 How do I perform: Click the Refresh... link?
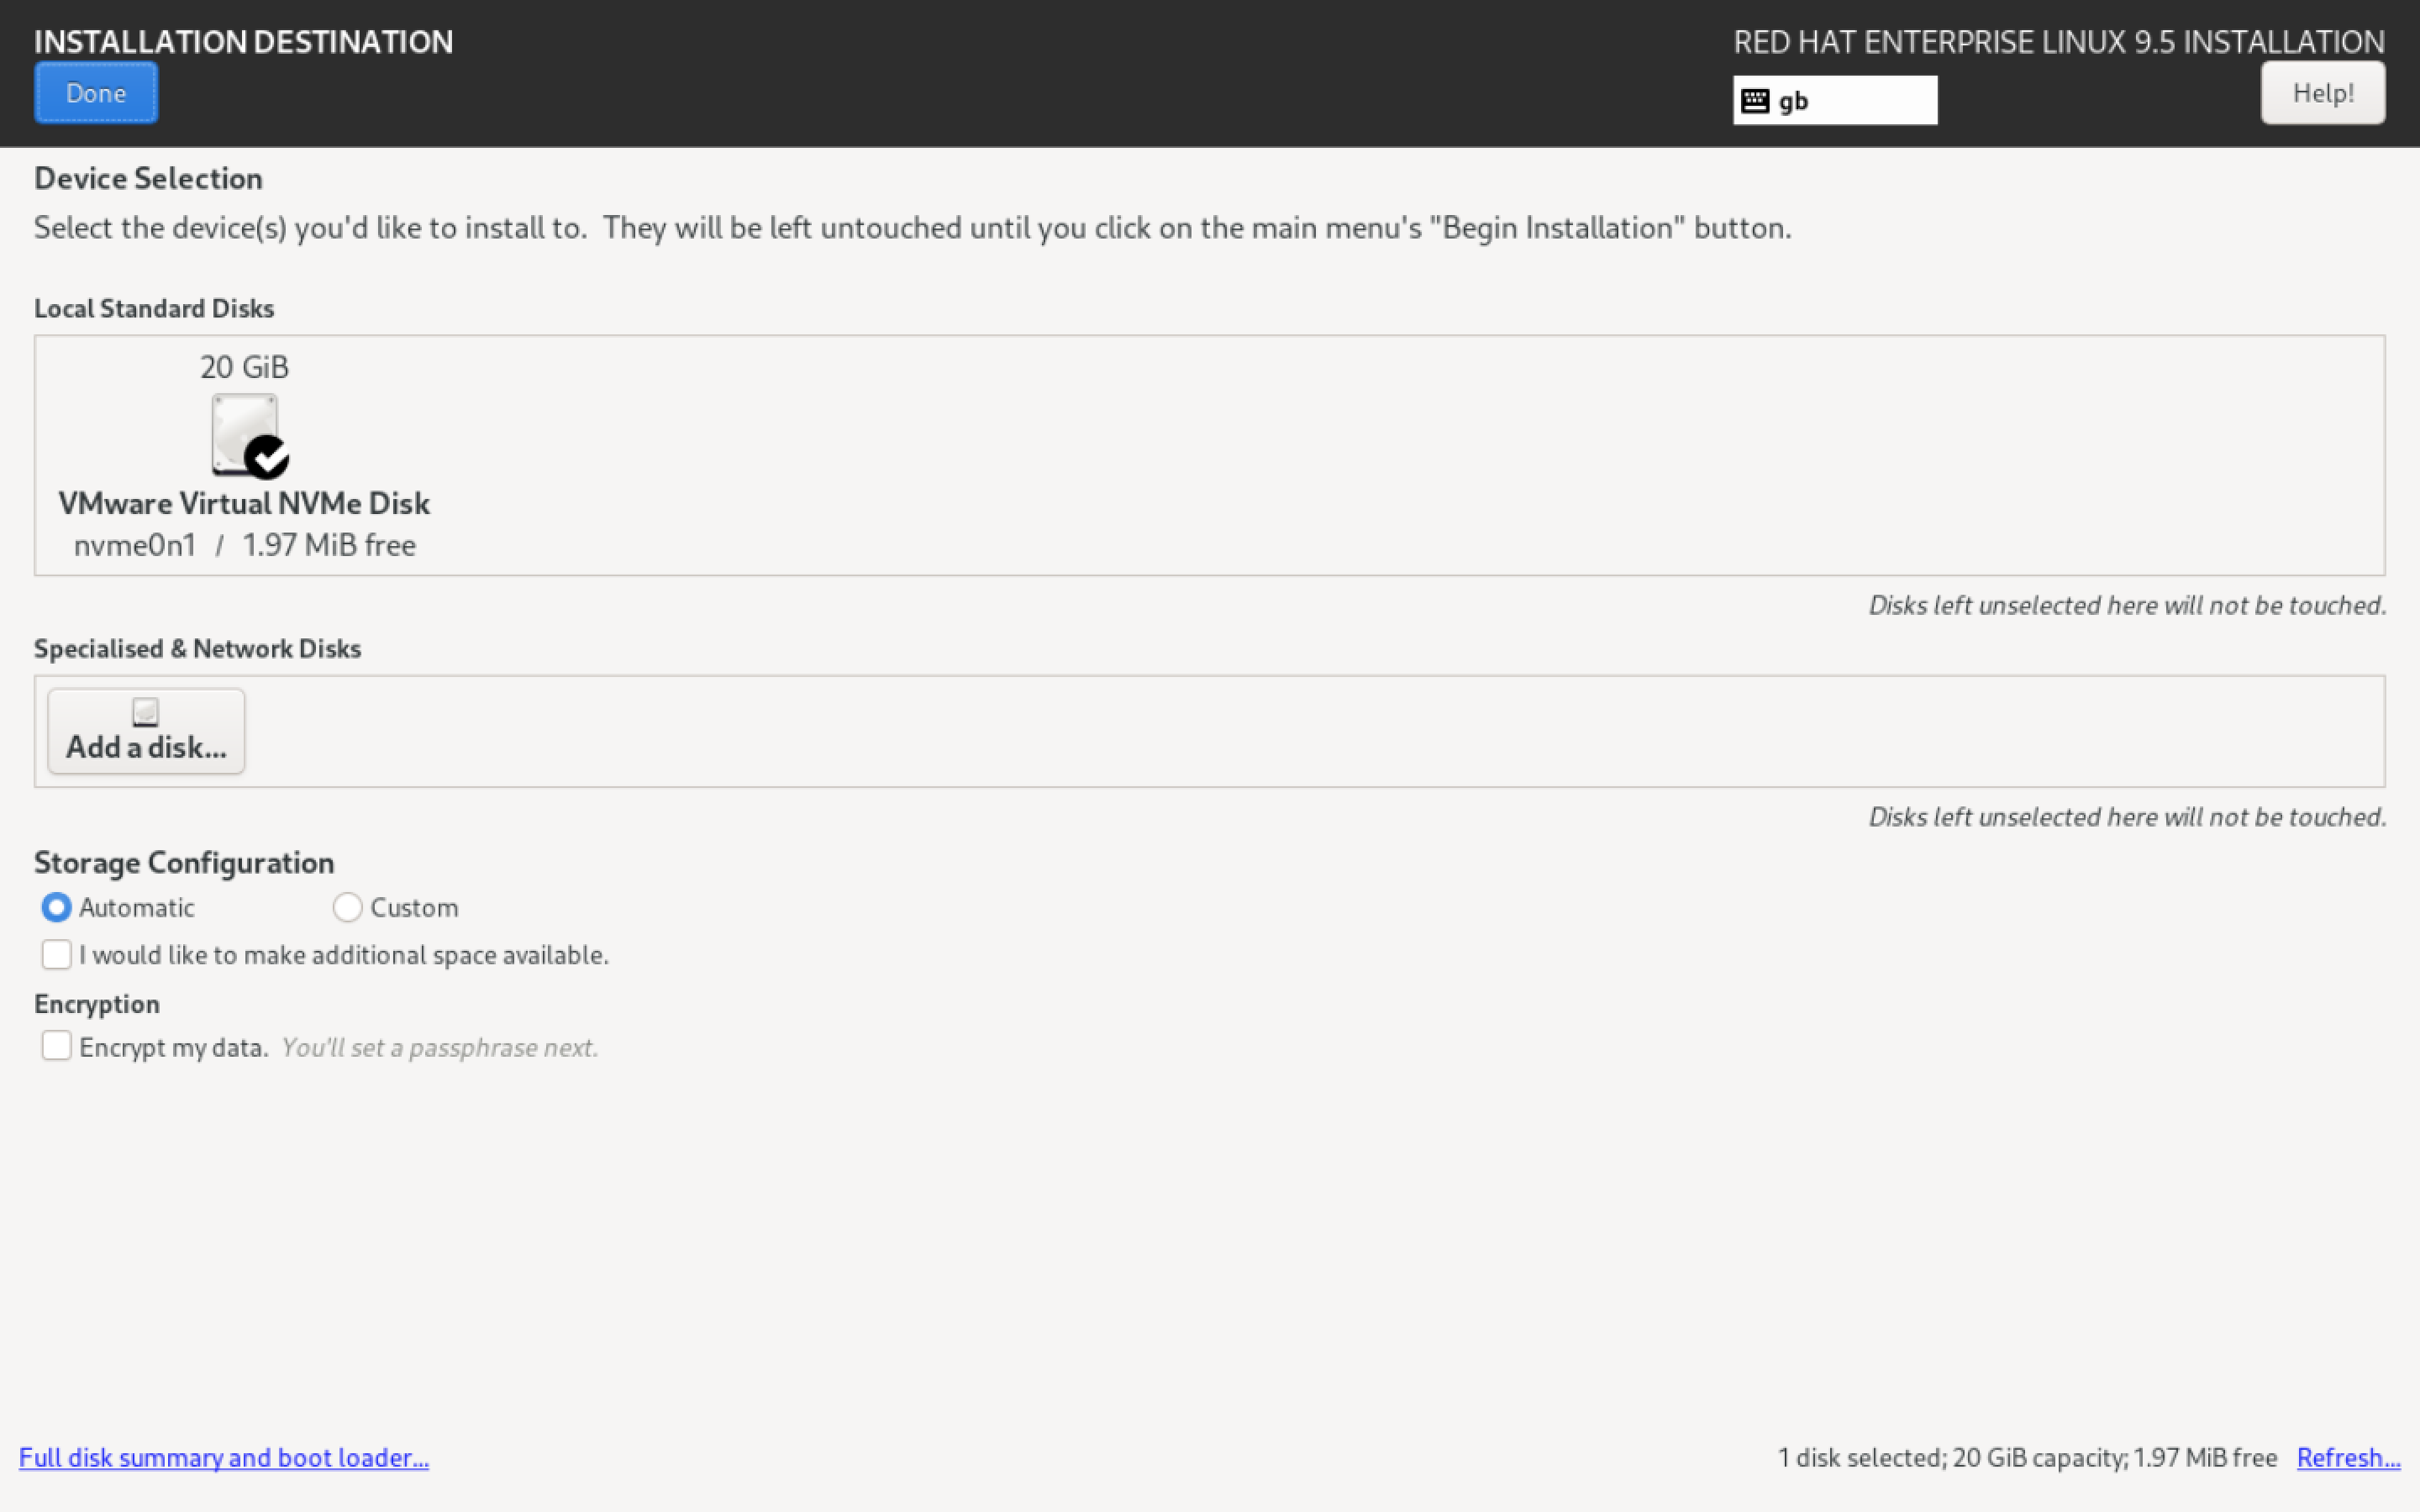(x=2348, y=1457)
